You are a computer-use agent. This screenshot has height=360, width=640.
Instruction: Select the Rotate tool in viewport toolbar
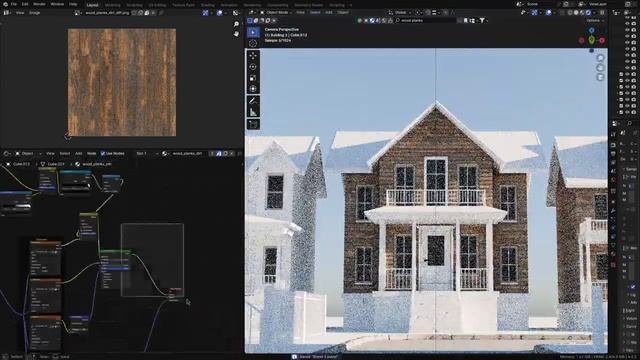coord(253,67)
